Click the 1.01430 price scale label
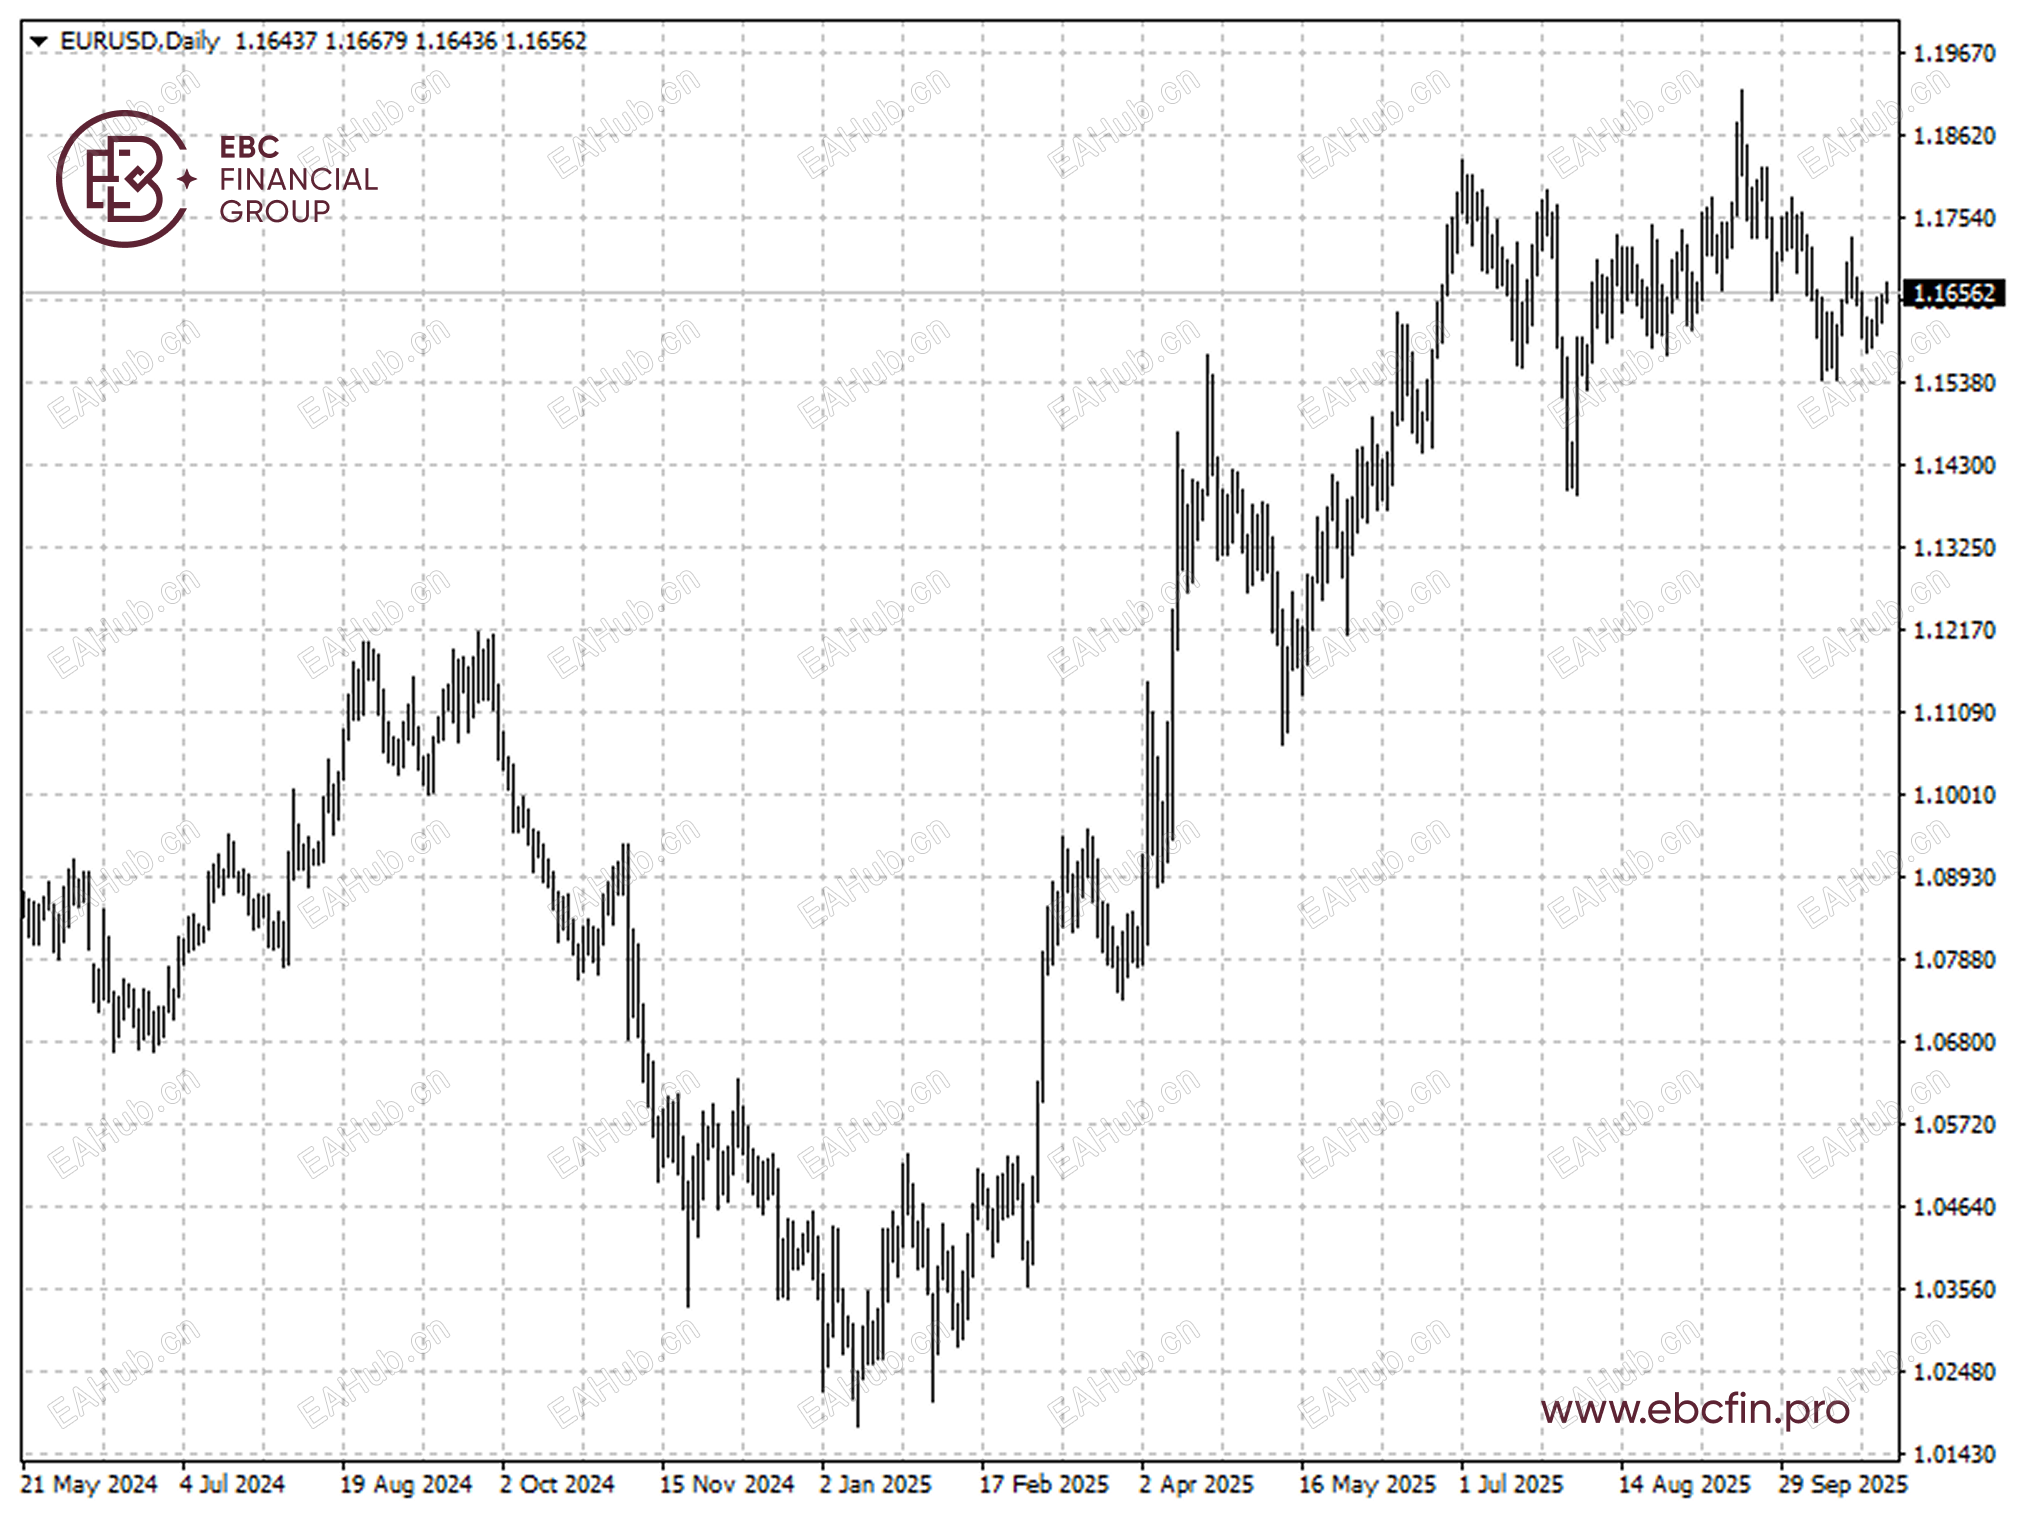The width and height of the screenshot is (2028, 1526). [1953, 1454]
